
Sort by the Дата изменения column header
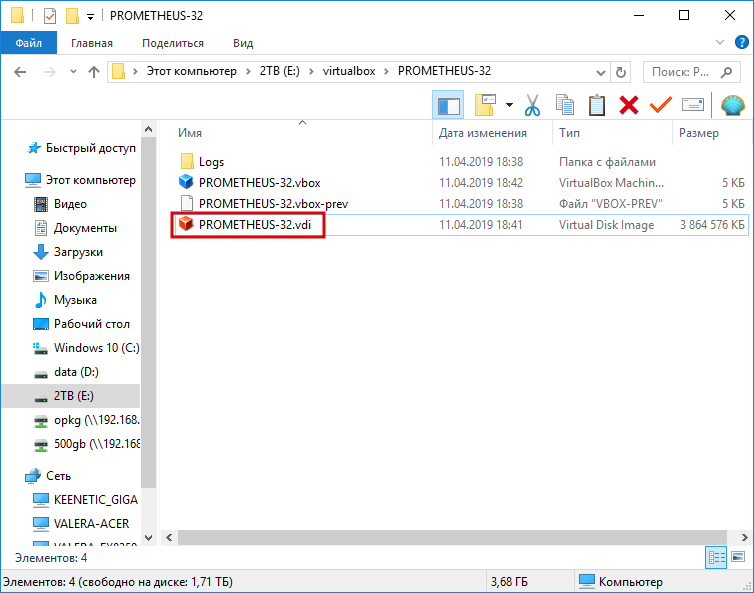(492, 133)
